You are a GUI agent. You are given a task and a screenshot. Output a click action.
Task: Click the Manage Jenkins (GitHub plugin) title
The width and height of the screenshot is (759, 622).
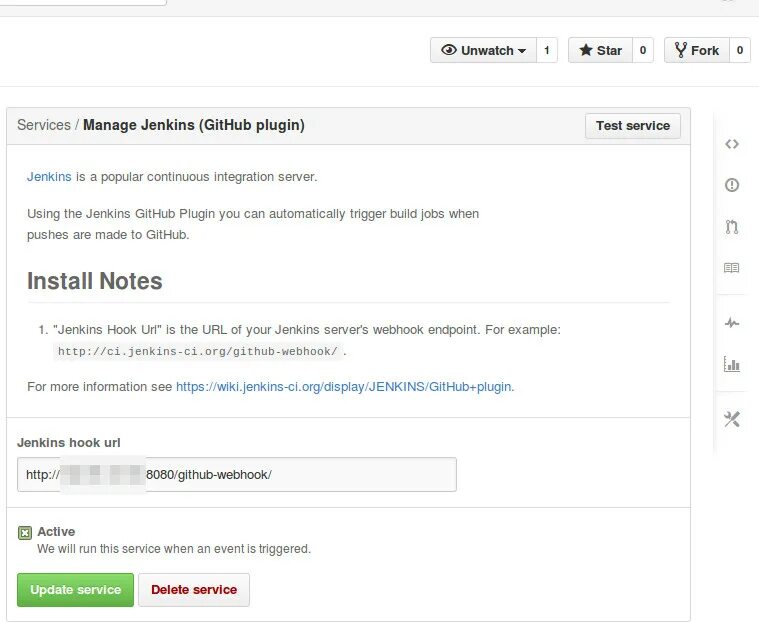tap(194, 125)
